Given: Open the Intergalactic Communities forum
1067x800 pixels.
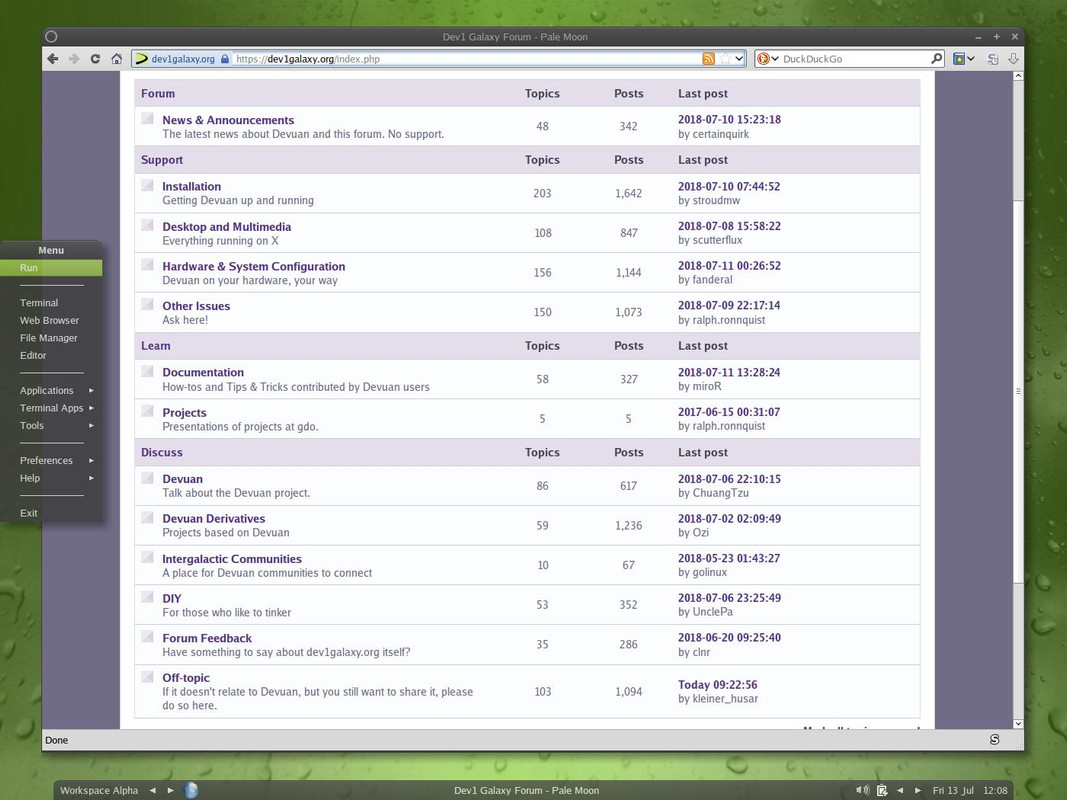Looking at the screenshot, I should (231, 559).
